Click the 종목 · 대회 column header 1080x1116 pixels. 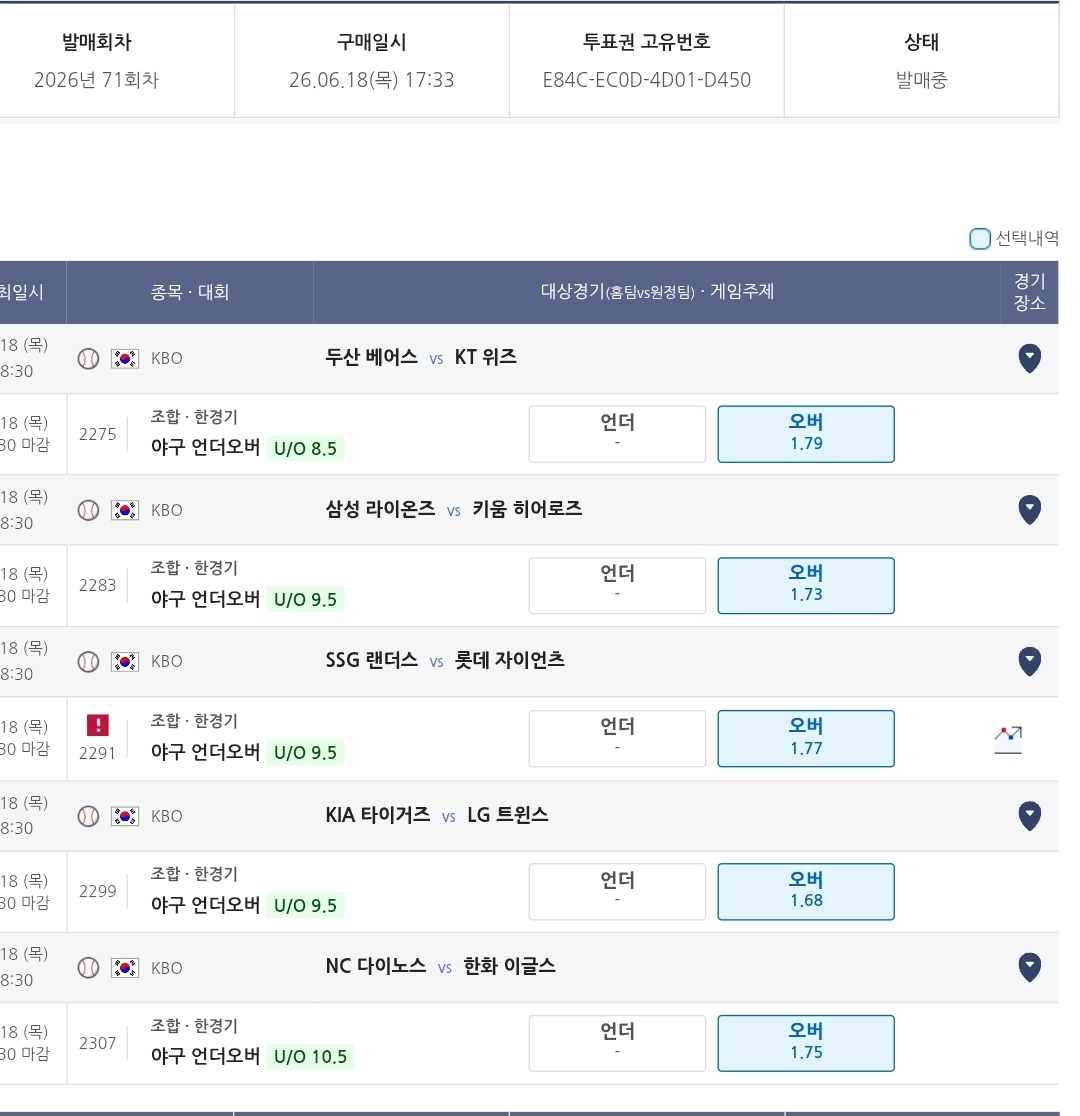tap(190, 293)
